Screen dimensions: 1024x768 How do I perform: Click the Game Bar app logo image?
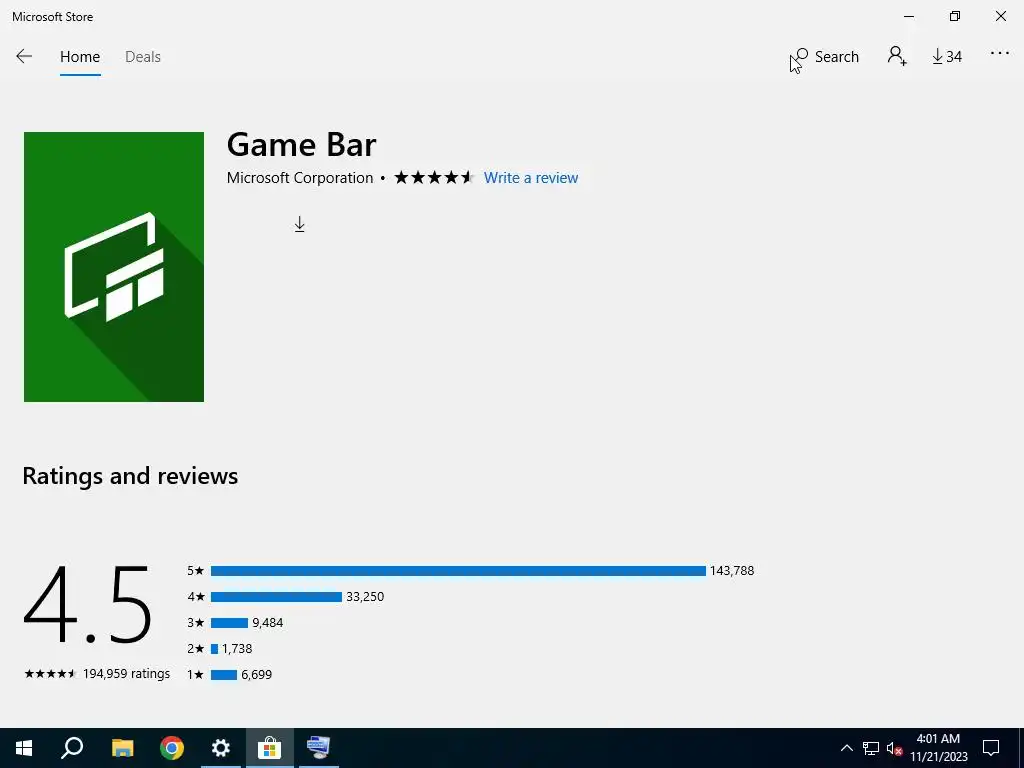114,266
